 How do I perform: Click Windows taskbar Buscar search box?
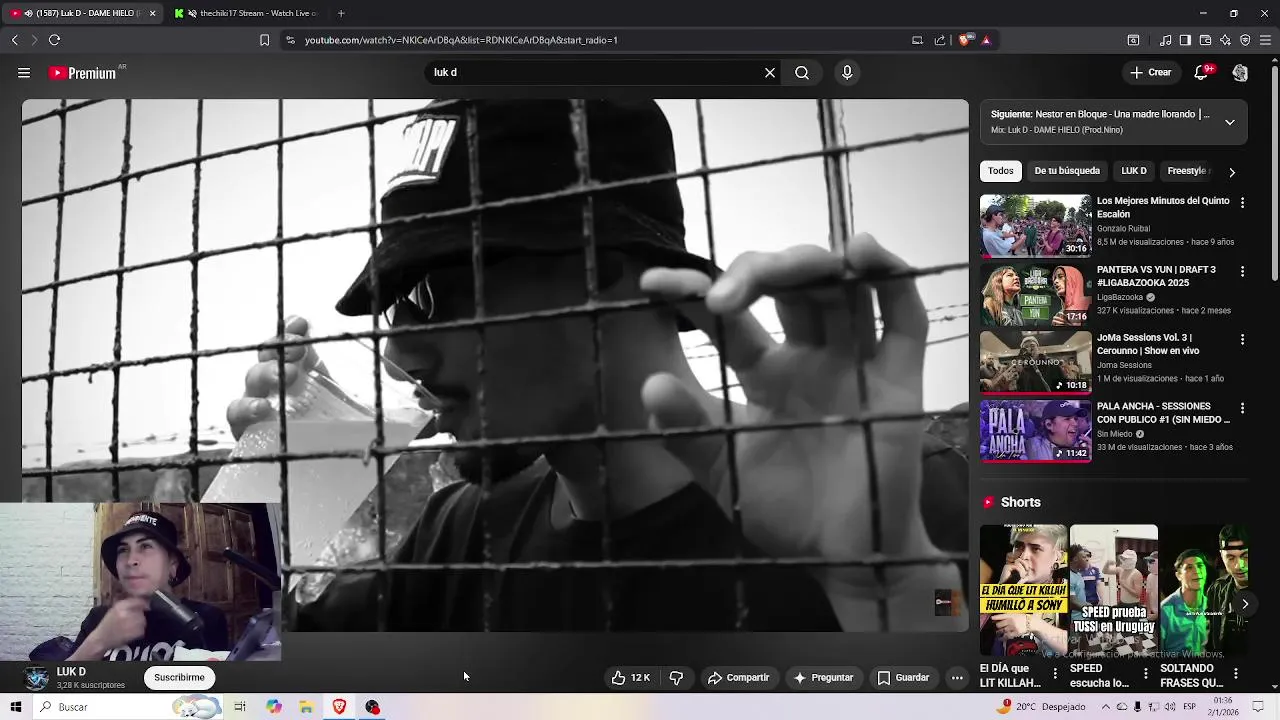128,707
